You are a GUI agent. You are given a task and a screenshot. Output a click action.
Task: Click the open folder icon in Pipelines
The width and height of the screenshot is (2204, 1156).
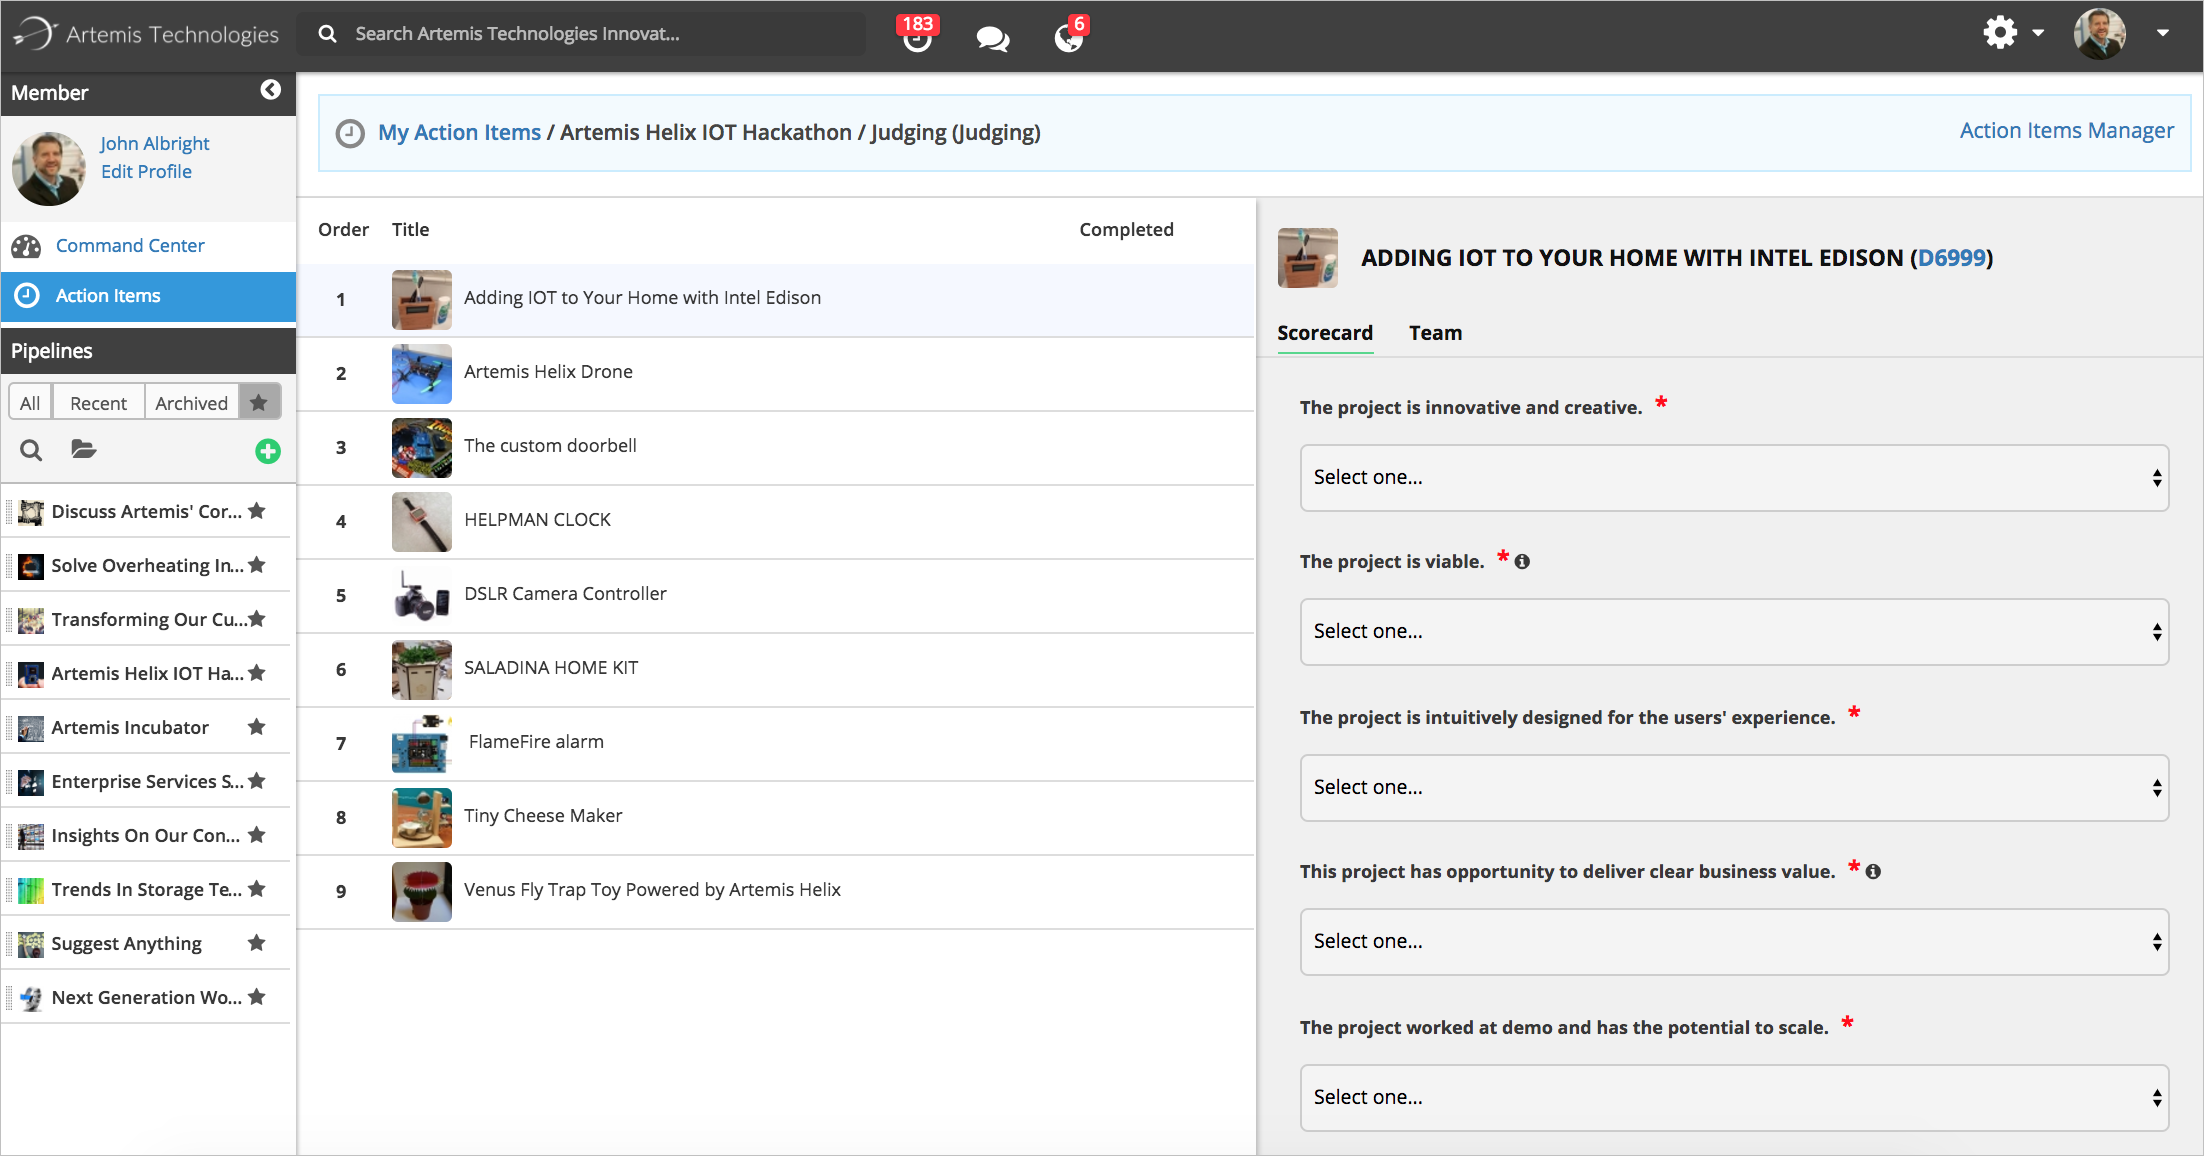(84, 450)
